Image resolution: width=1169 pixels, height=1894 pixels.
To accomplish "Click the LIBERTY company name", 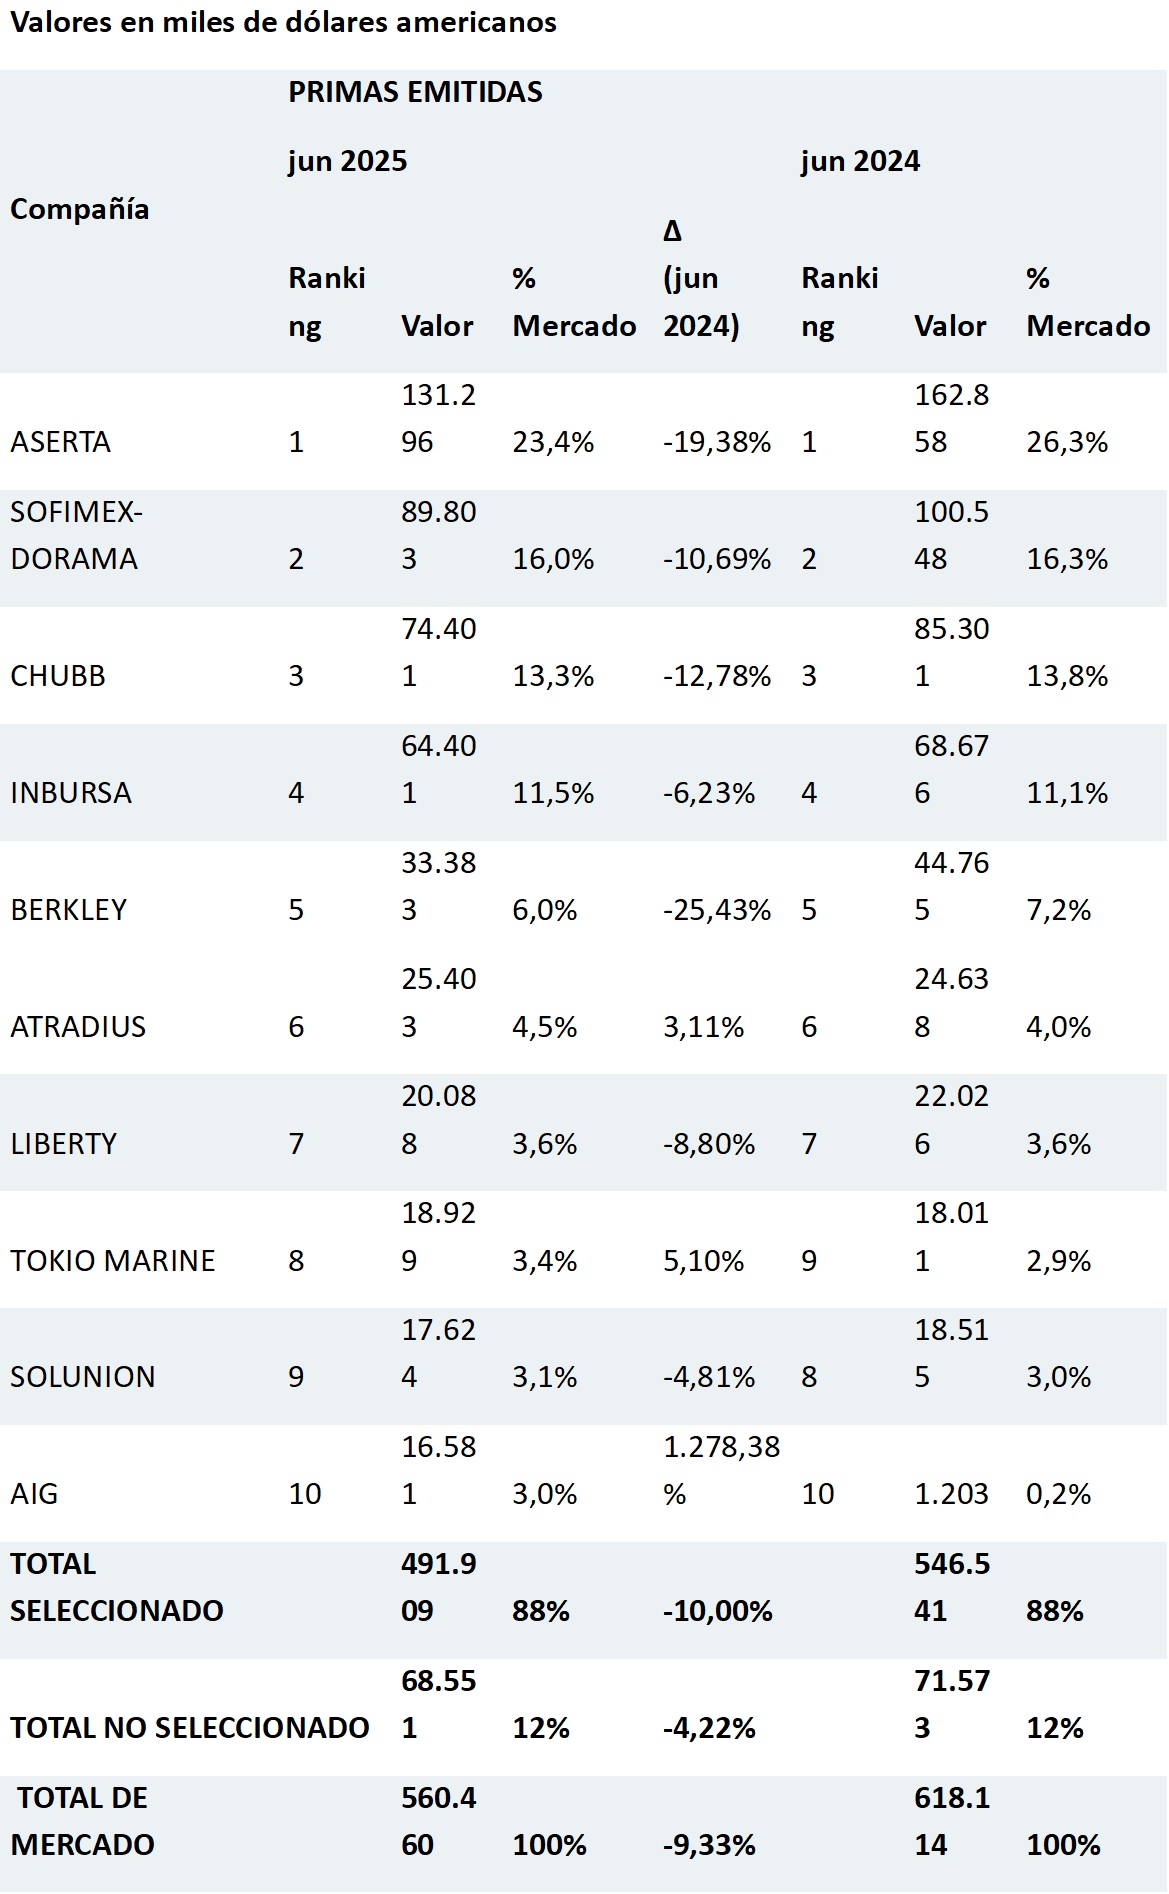I will click(64, 1144).
